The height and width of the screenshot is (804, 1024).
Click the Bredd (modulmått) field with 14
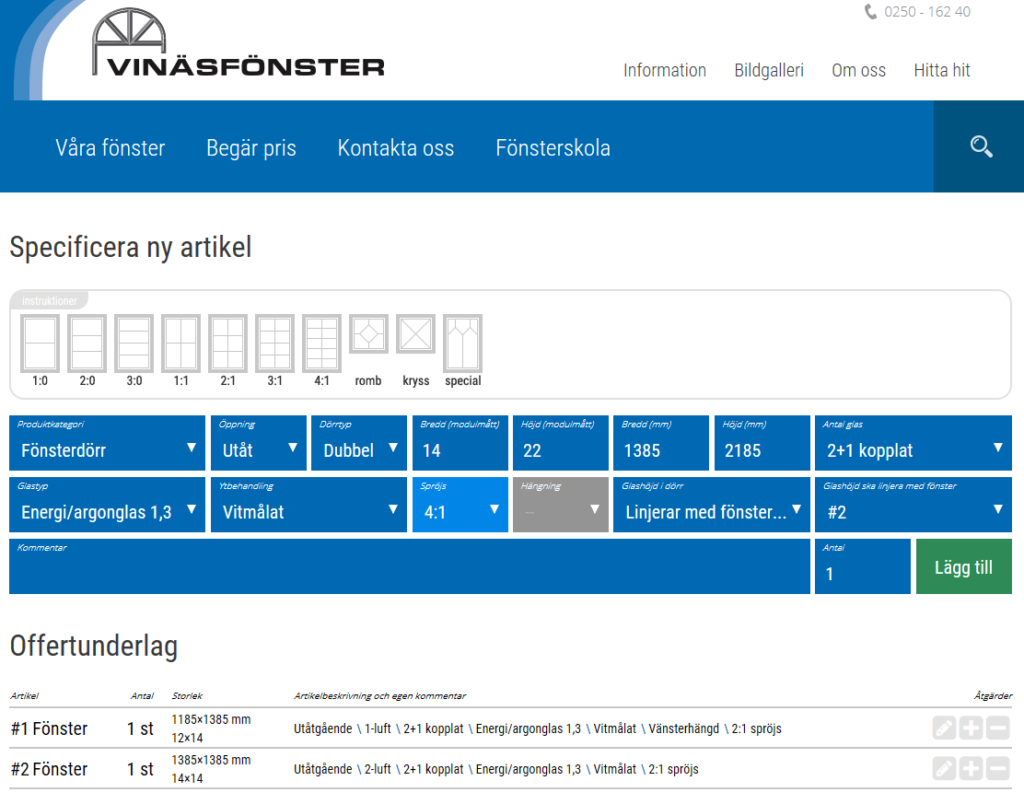[460, 443]
